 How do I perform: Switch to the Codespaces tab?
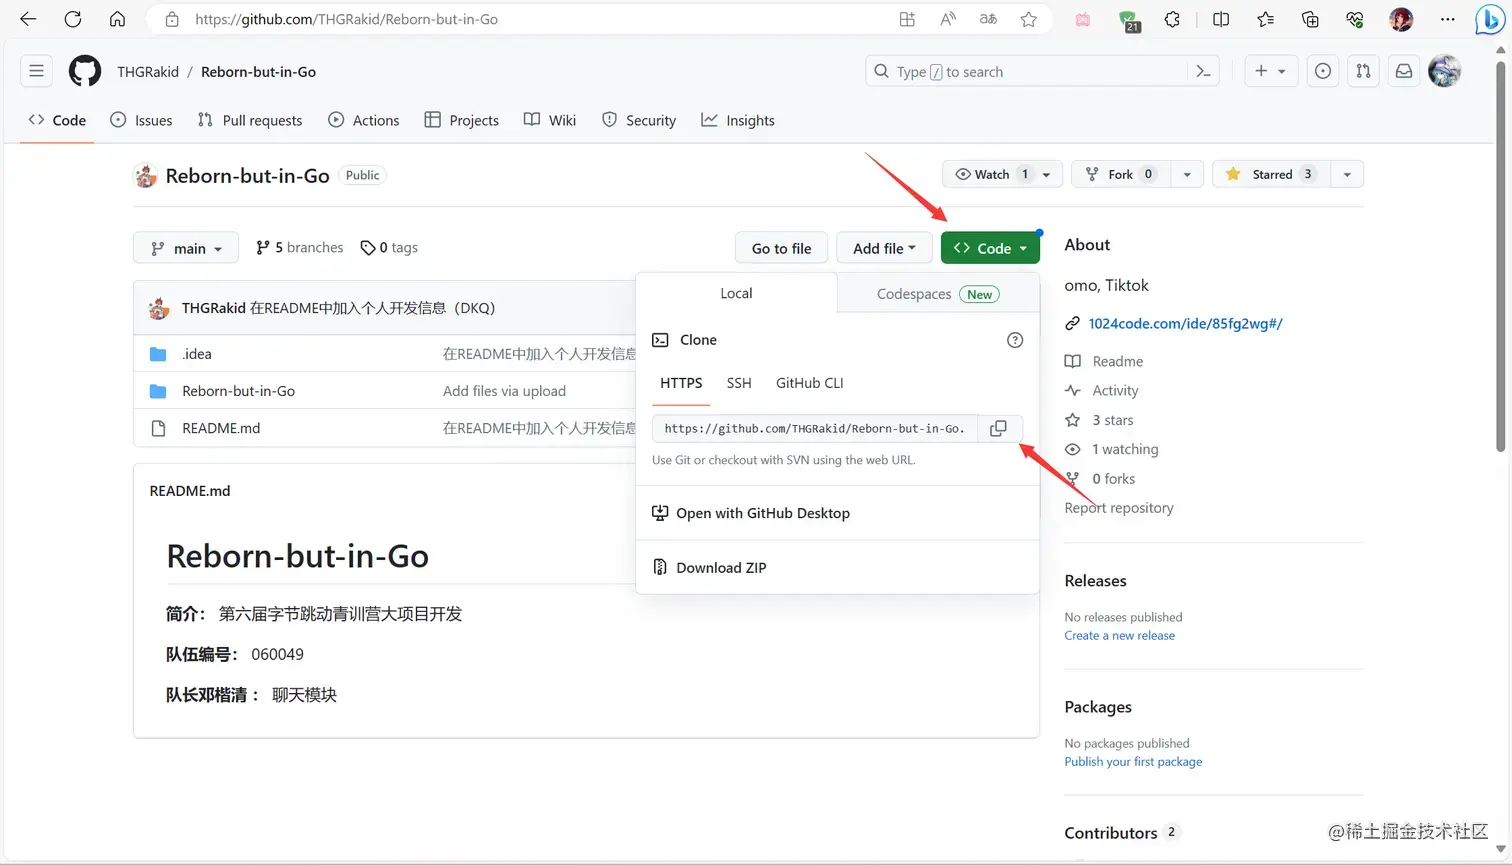point(937,294)
